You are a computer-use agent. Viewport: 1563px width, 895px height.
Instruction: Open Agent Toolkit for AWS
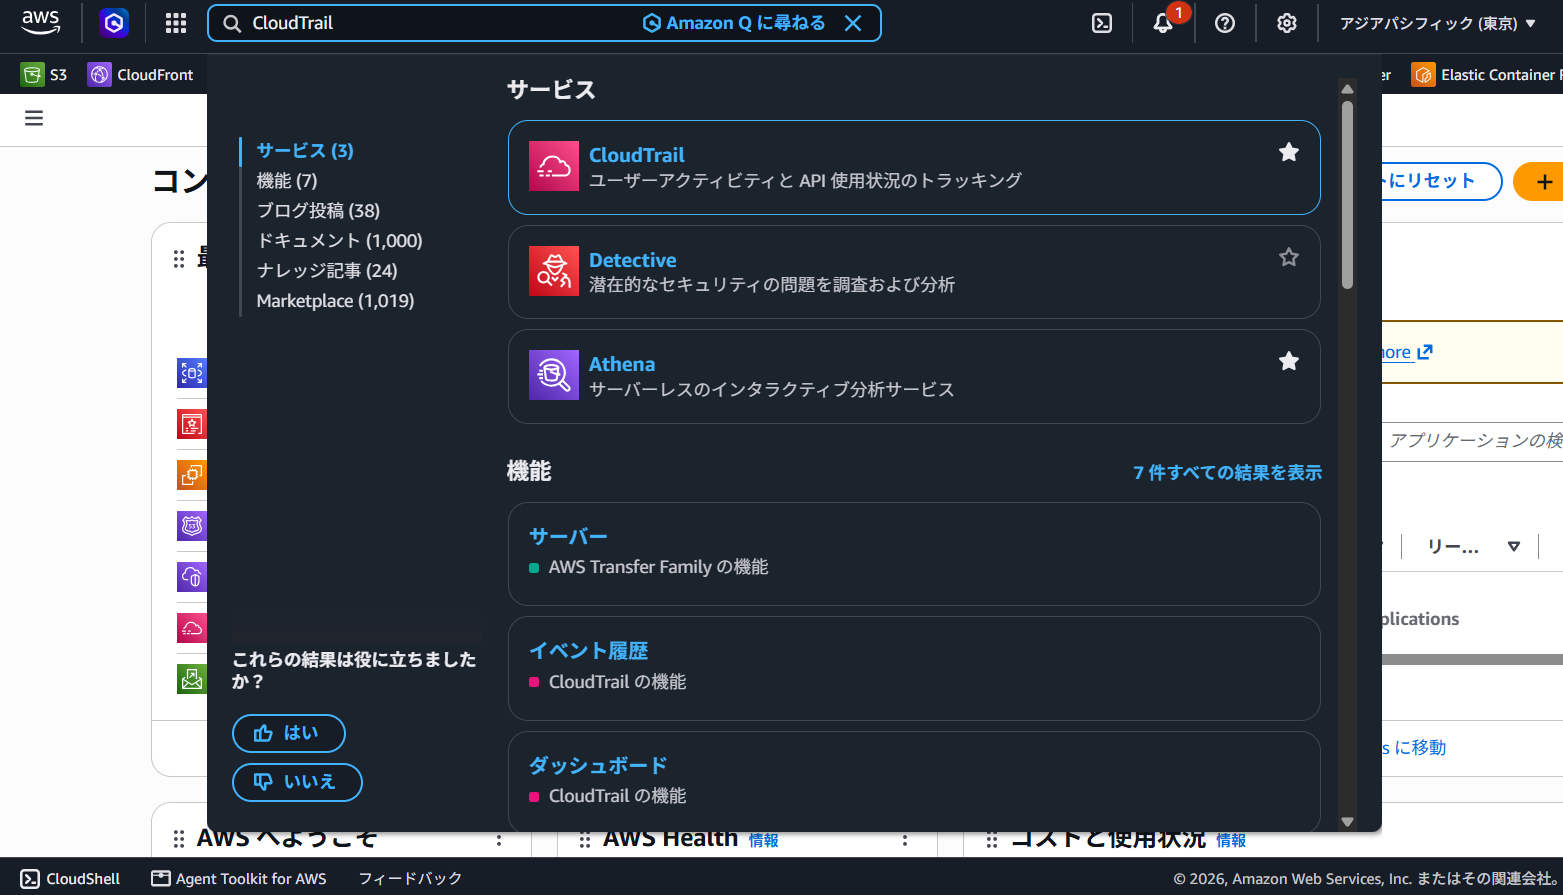pyautogui.click(x=239, y=878)
